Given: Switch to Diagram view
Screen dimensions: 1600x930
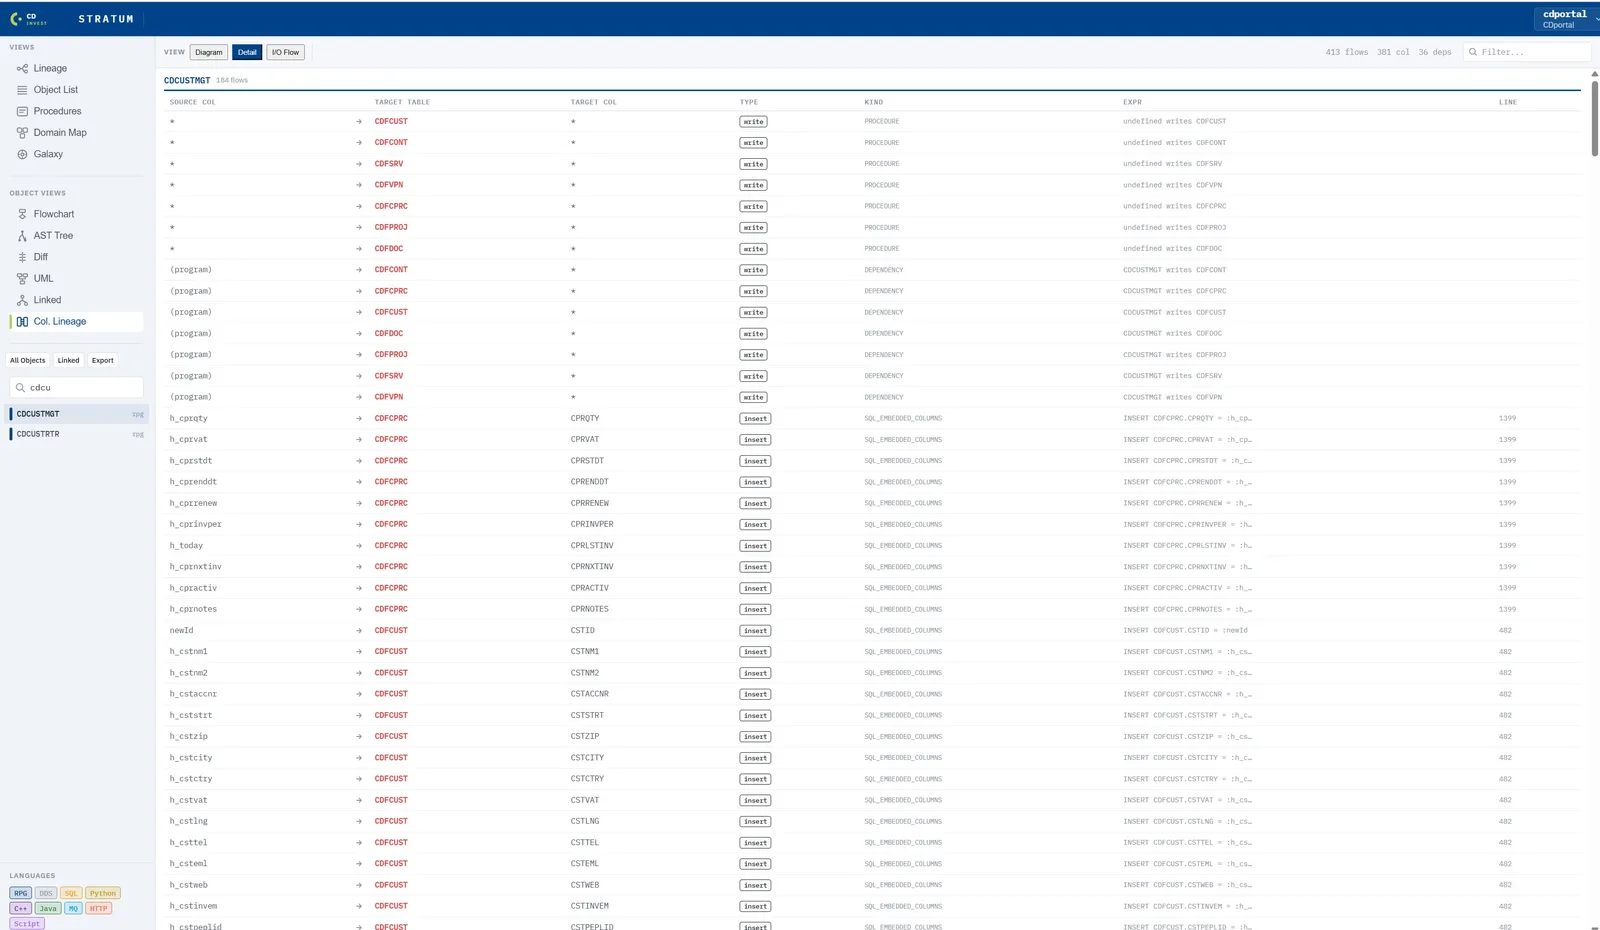Looking at the screenshot, I should (x=209, y=52).
